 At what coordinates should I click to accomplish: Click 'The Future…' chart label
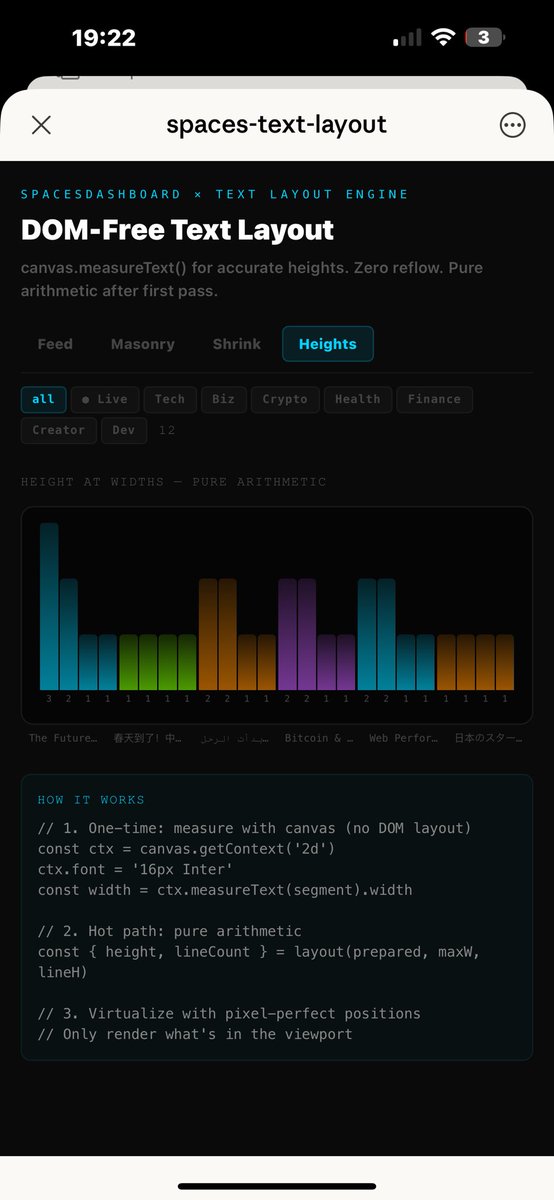coord(63,738)
